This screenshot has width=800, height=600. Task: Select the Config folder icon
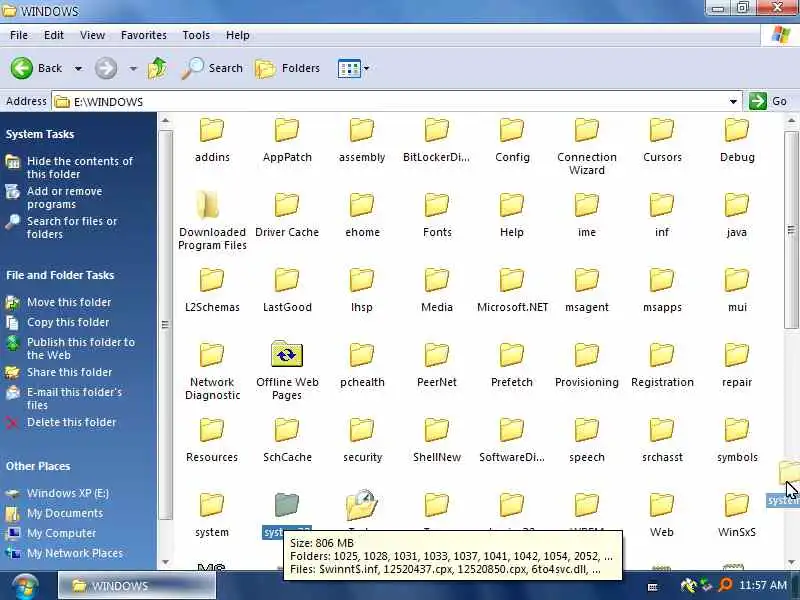512,130
